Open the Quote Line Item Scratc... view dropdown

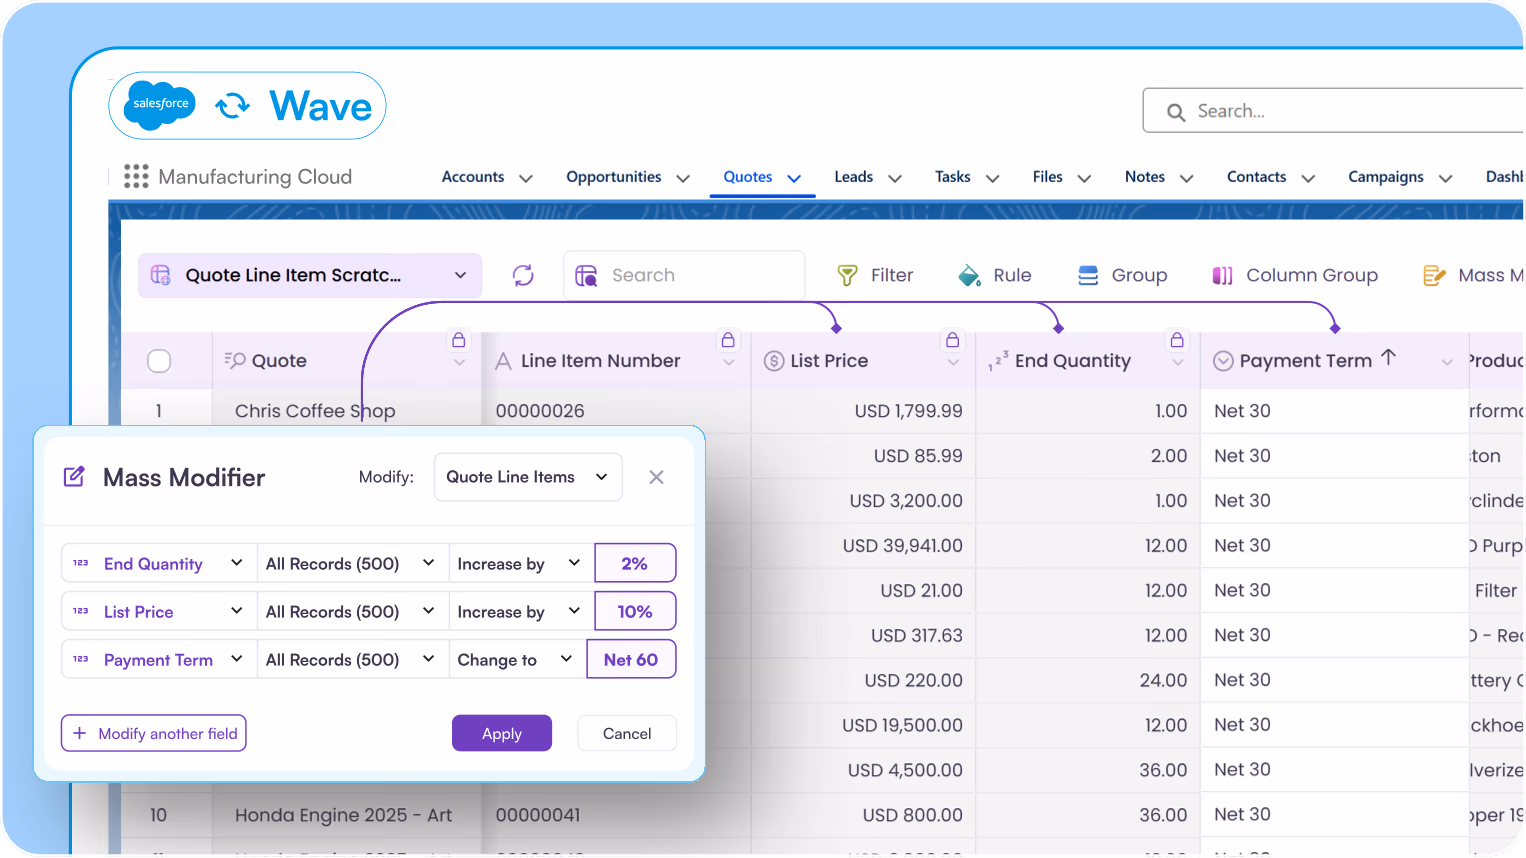point(310,275)
